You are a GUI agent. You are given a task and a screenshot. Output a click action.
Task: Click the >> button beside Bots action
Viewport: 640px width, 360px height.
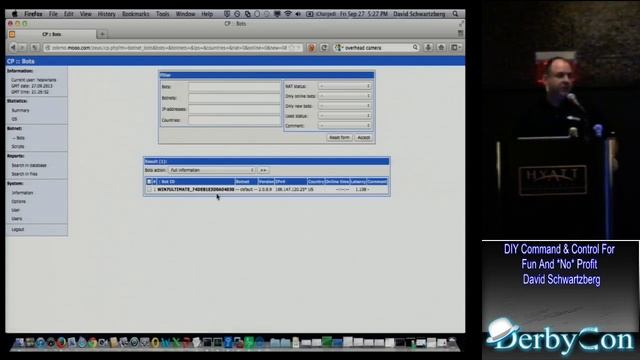point(263,170)
